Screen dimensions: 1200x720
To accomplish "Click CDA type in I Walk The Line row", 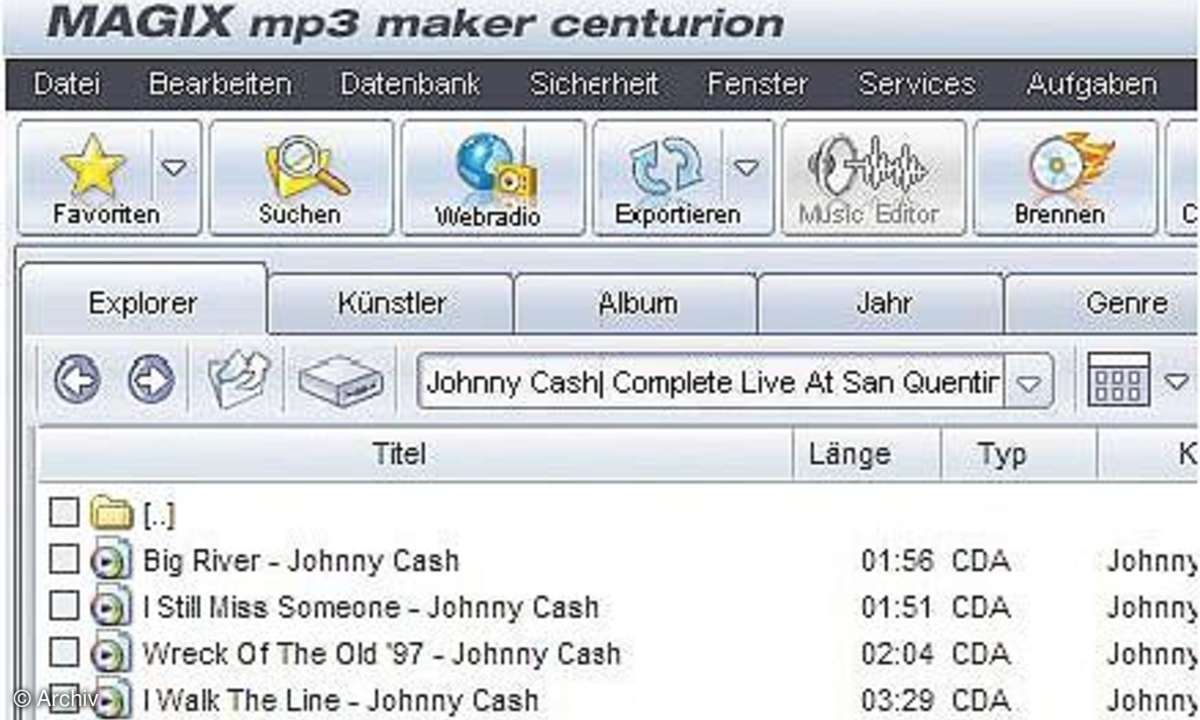I will click(980, 700).
